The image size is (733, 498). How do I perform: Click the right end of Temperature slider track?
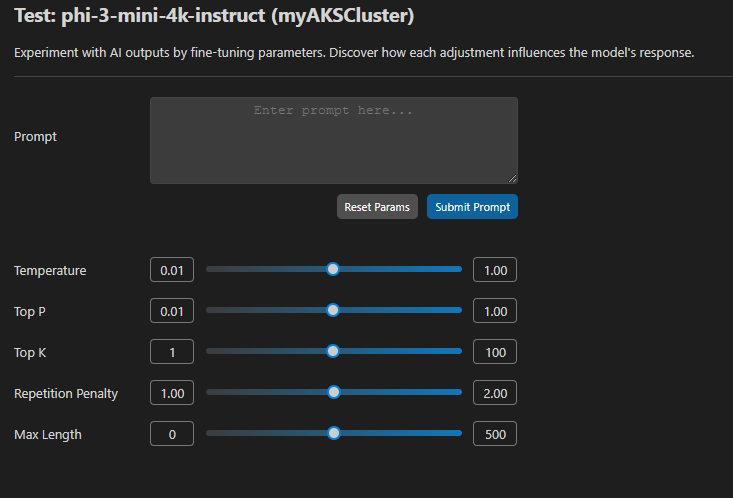(x=459, y=269)
